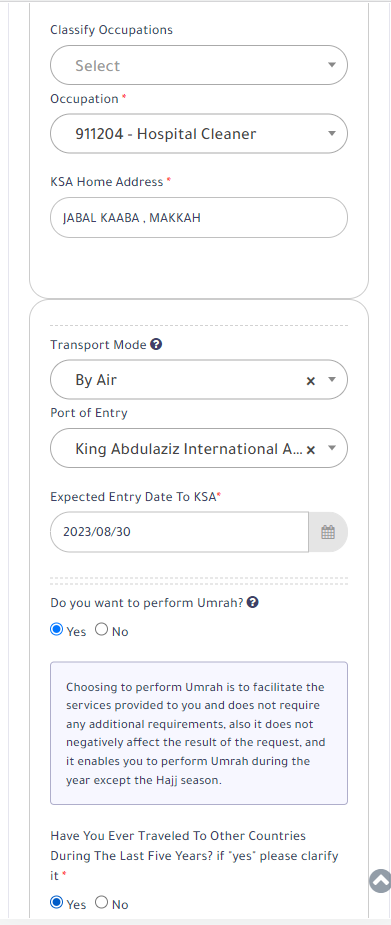Click the 911204 - Hospital Cleaner value
This screenshot has height=925, width=391.
coord(166,134)
